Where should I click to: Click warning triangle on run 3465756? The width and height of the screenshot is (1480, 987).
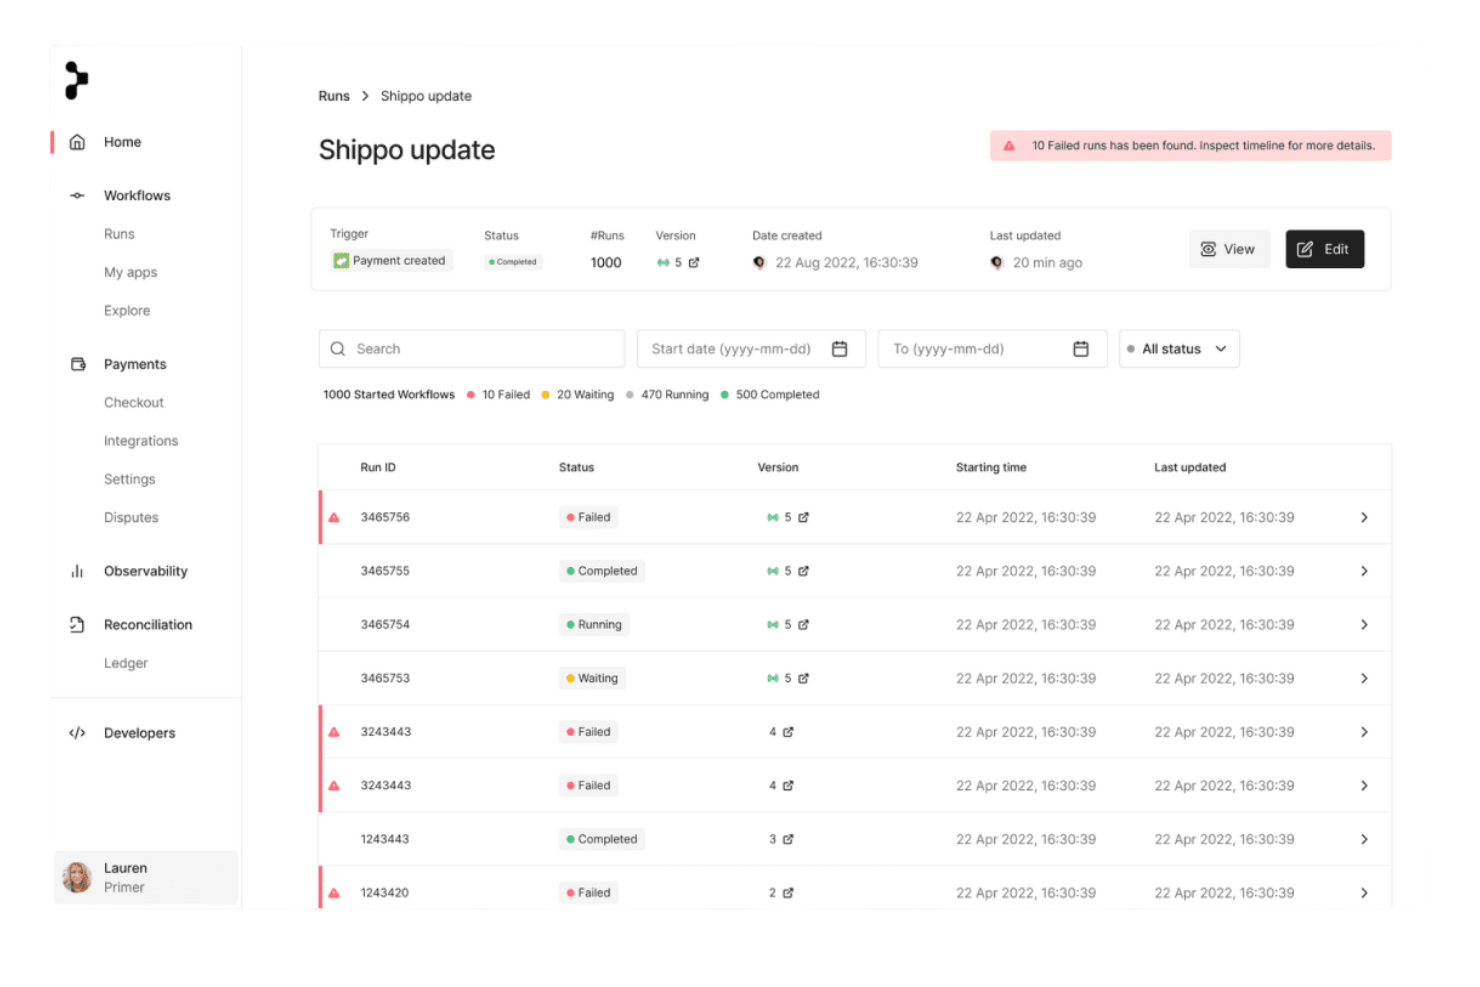(x=334, y=518)
